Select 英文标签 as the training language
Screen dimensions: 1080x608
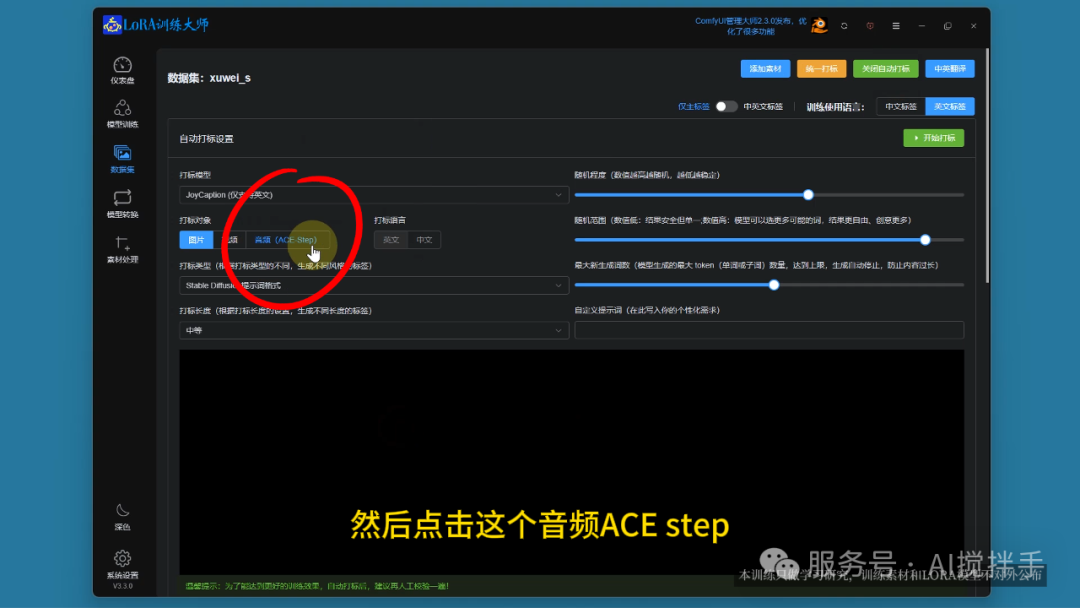point(949,107)
